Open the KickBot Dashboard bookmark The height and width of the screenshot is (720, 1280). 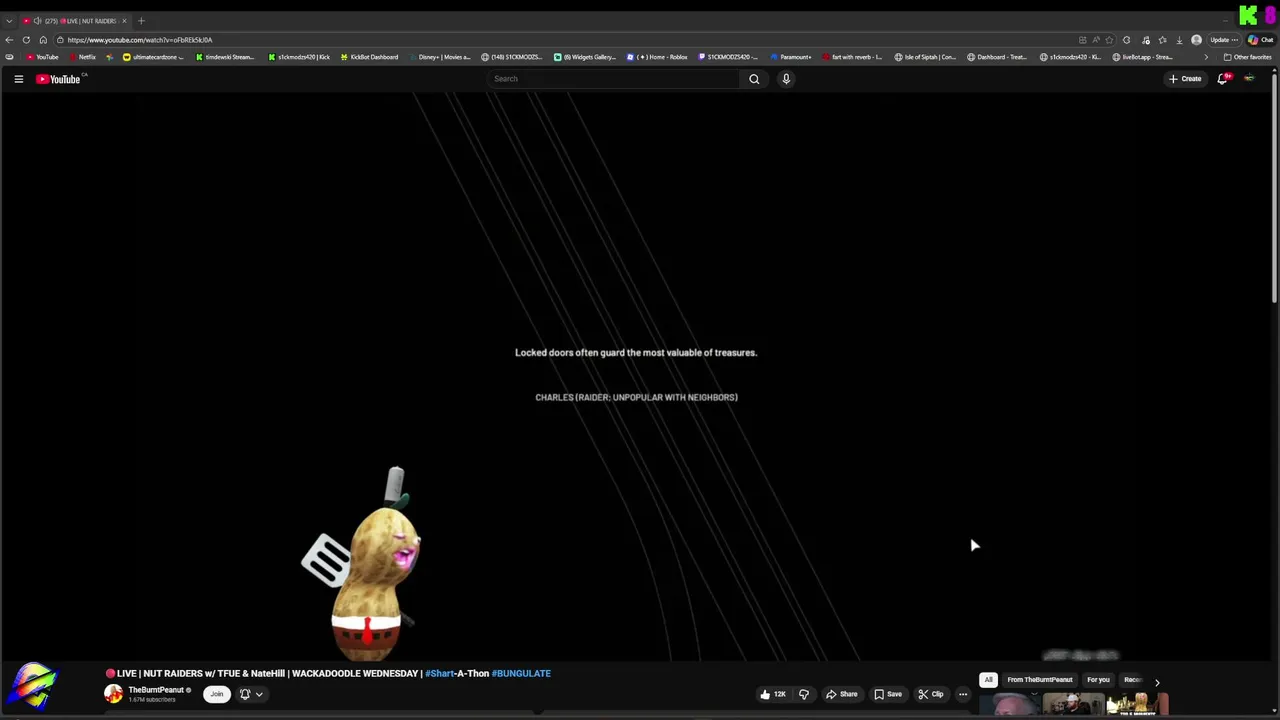(x=370, y=57)
